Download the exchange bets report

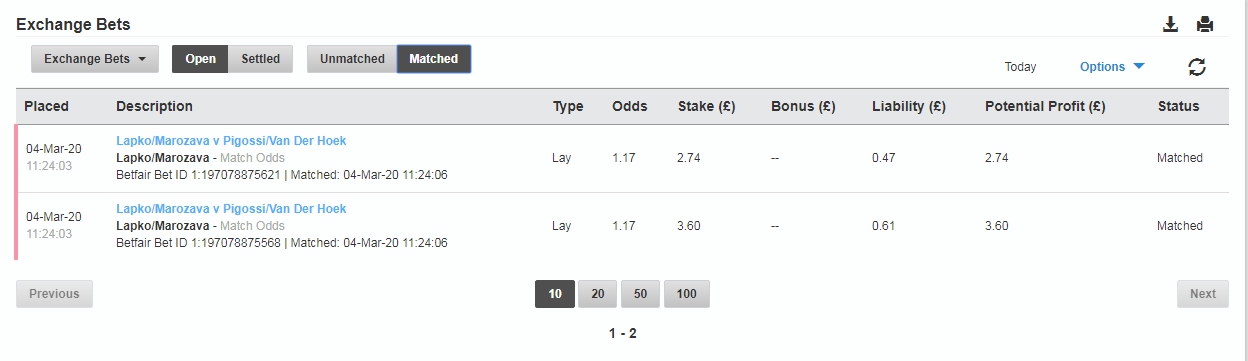pos(1171,24)
